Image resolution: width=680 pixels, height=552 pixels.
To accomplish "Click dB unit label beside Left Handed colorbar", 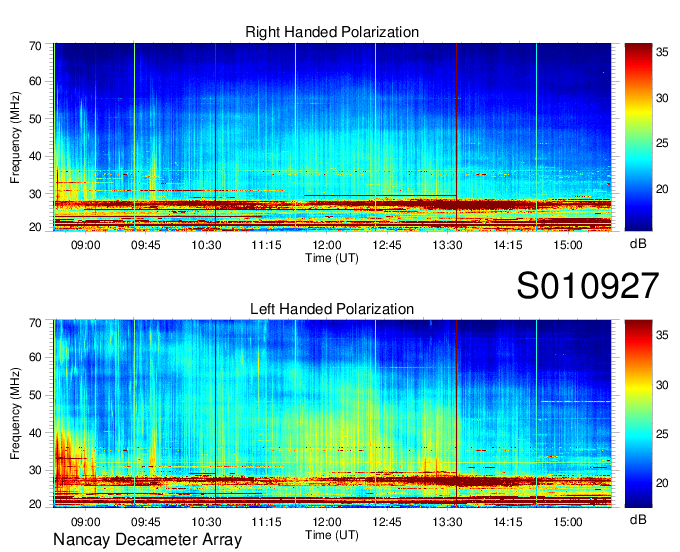I will tap(638, 519).
